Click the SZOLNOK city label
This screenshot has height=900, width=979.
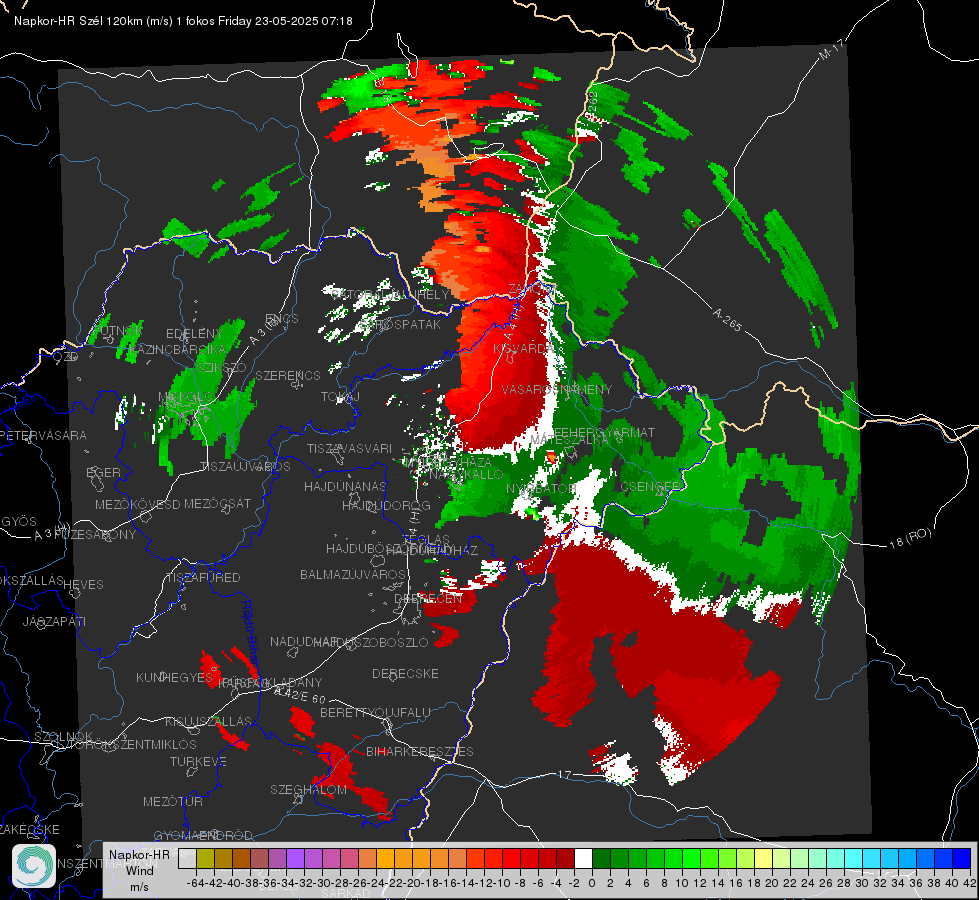(x=64, y=736)
